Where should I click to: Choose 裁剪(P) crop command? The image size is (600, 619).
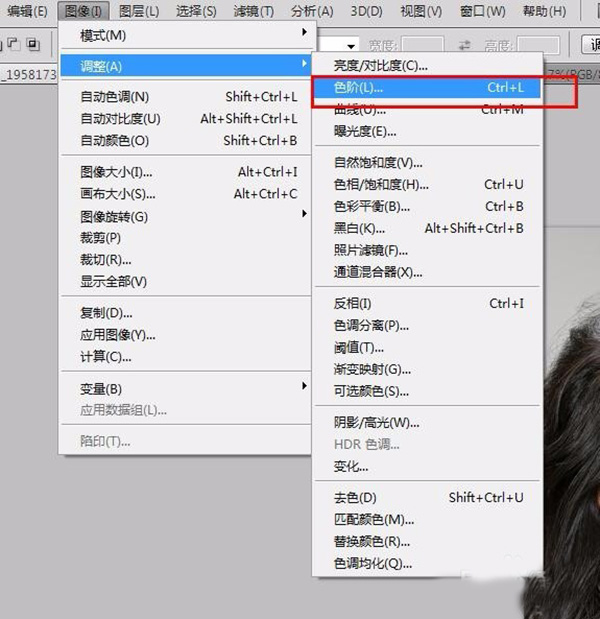(x=186, y=238)
